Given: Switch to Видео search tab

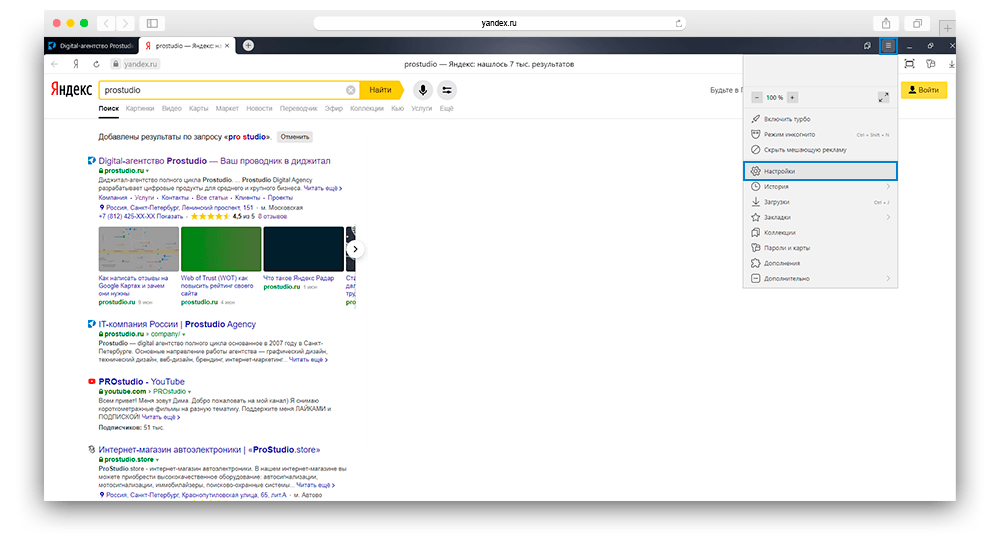Looking at the screenshot, I should 172,108.
